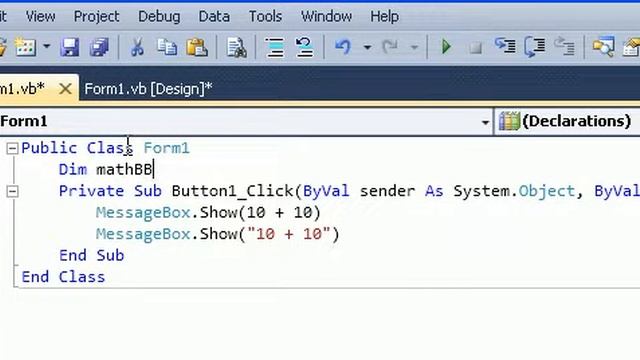640x360 pixels.
Task: Open the Undo history dropdown arrow
Action: (367, 47)
